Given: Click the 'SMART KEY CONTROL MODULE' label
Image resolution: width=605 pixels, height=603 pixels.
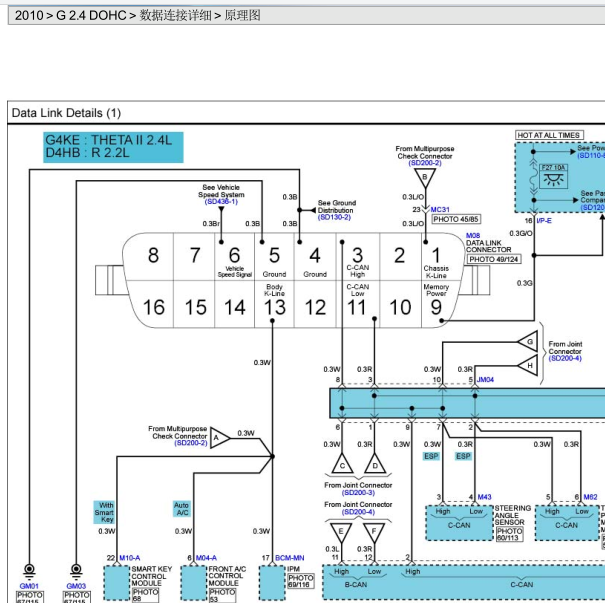Looking at the screenshot, I should tap(151, 576).
